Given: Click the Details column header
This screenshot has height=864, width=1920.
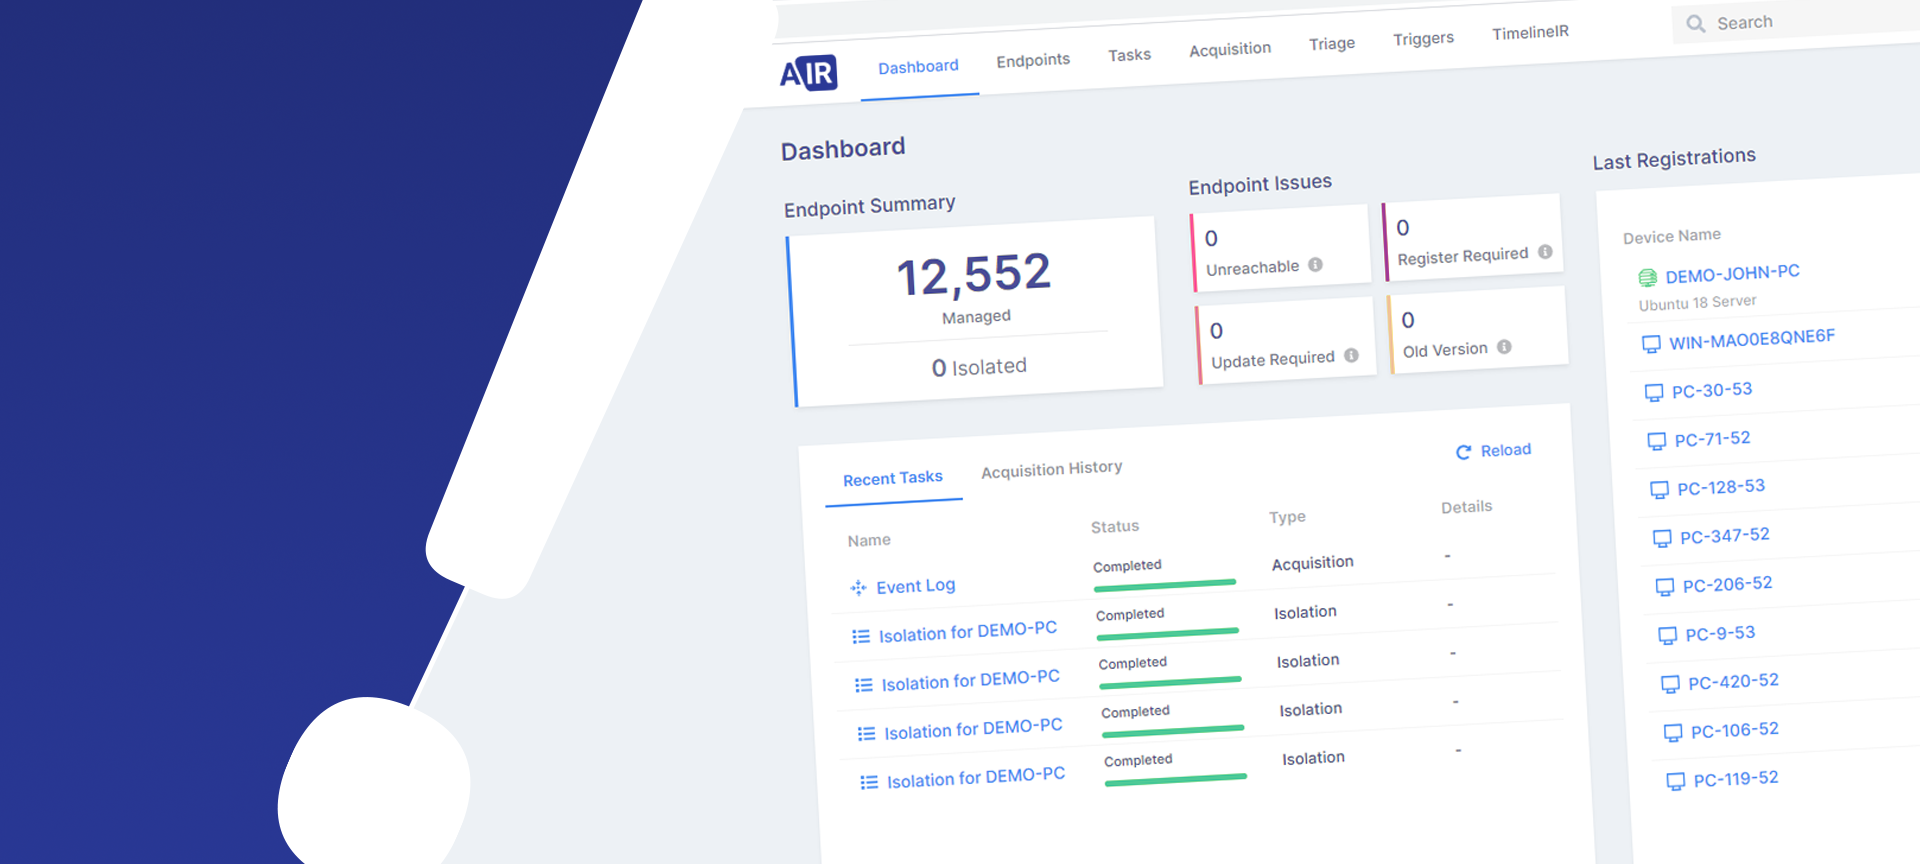Looking at the screenshot, I should tap(1466, 508).
